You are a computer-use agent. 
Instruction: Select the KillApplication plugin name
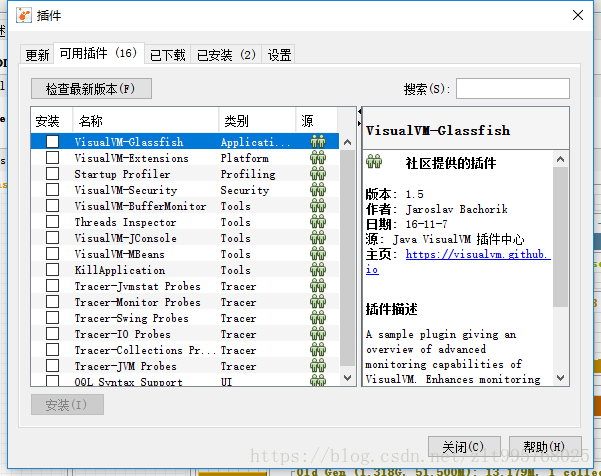point(120,270)
